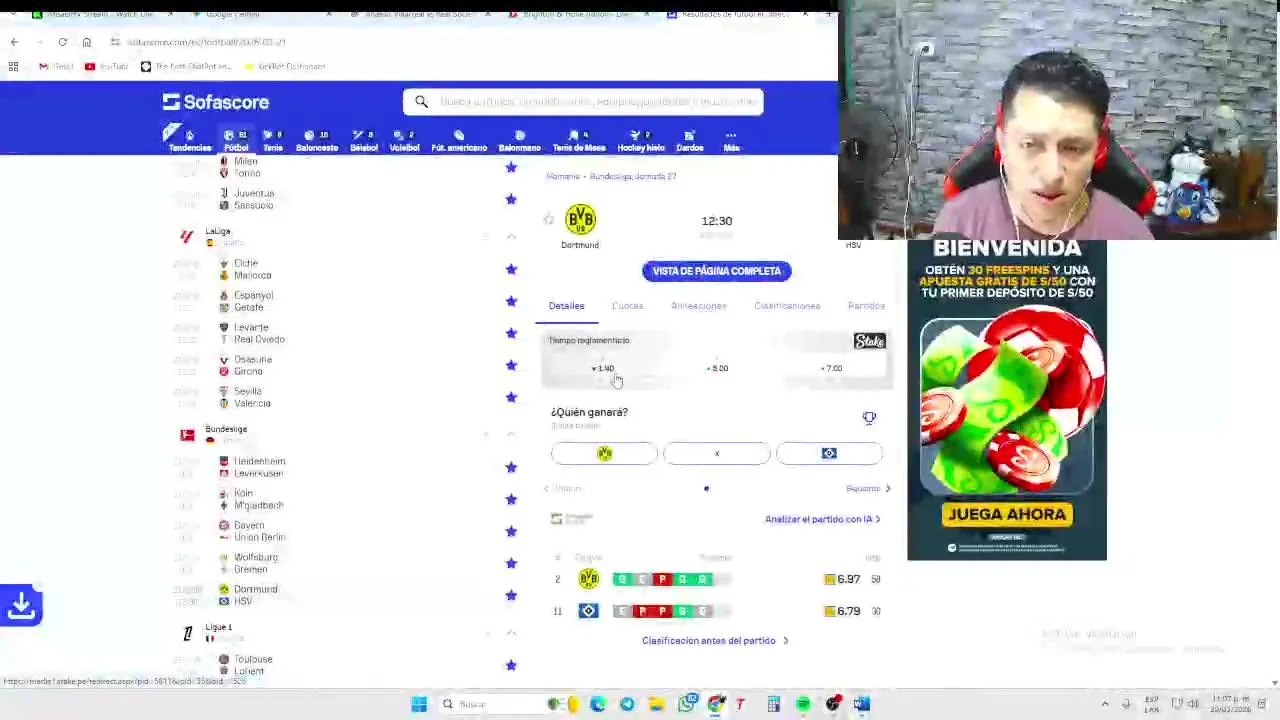Open the YouTube bookmark
1280x720 pixels.
106,66
